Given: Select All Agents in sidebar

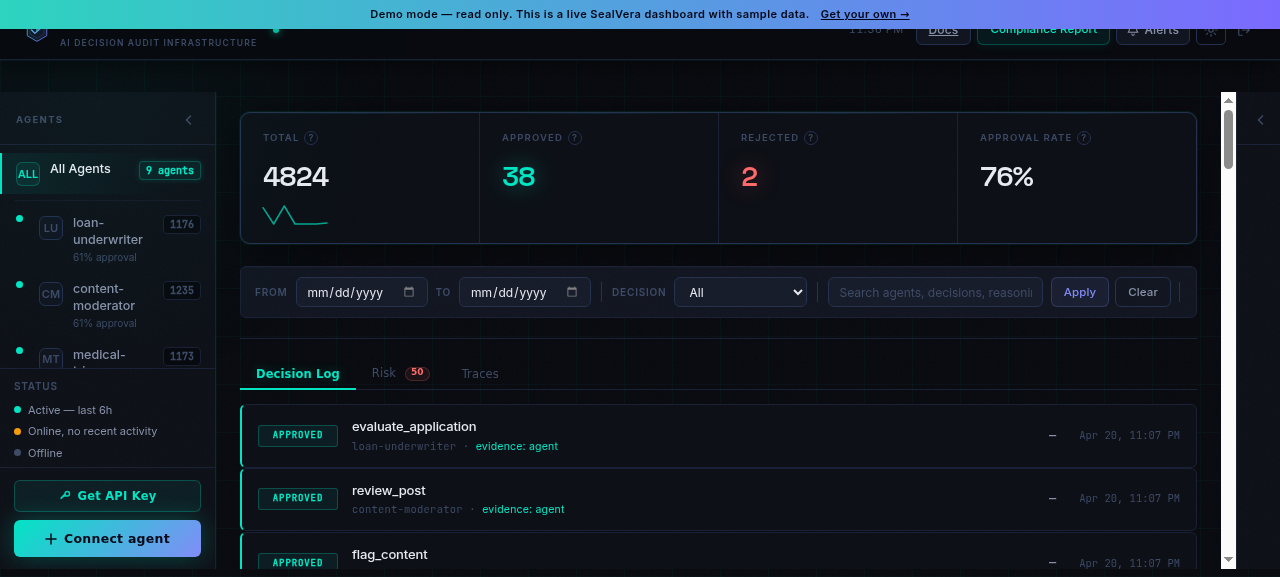Looking at the screenshot, I should 107,173.
